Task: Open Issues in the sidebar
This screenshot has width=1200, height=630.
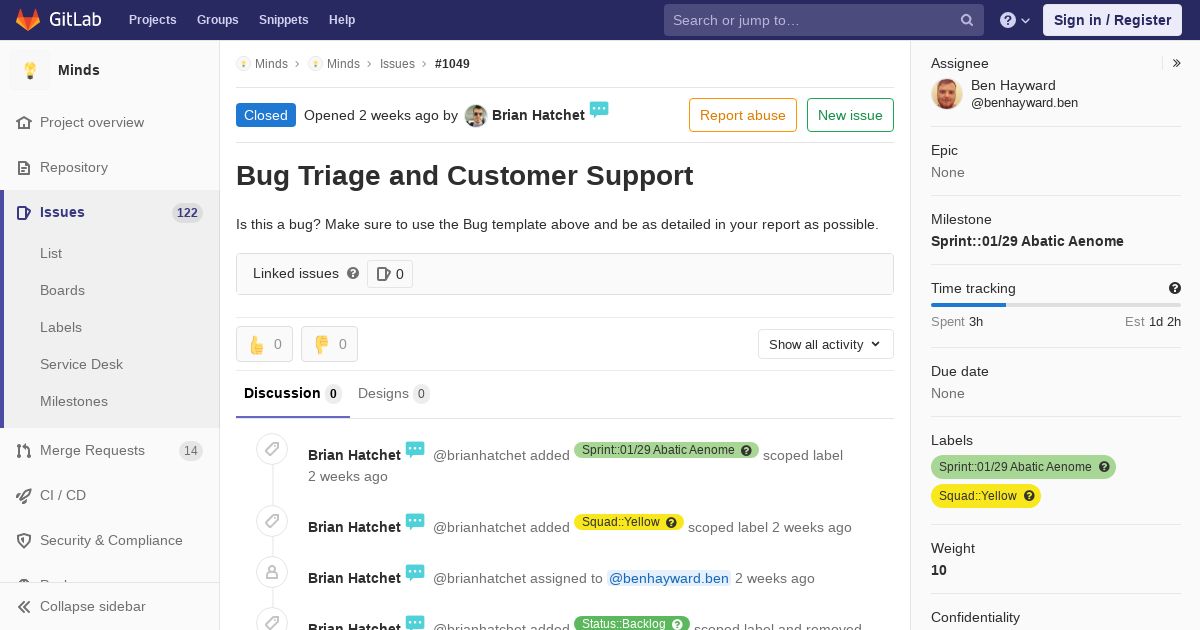Action: tap(62, 212)
